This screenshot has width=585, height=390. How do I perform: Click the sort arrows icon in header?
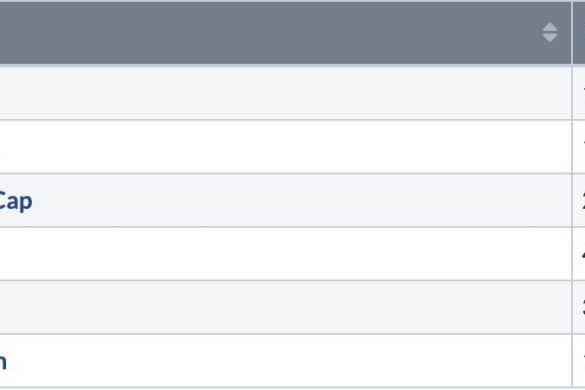tap(550, 32)
